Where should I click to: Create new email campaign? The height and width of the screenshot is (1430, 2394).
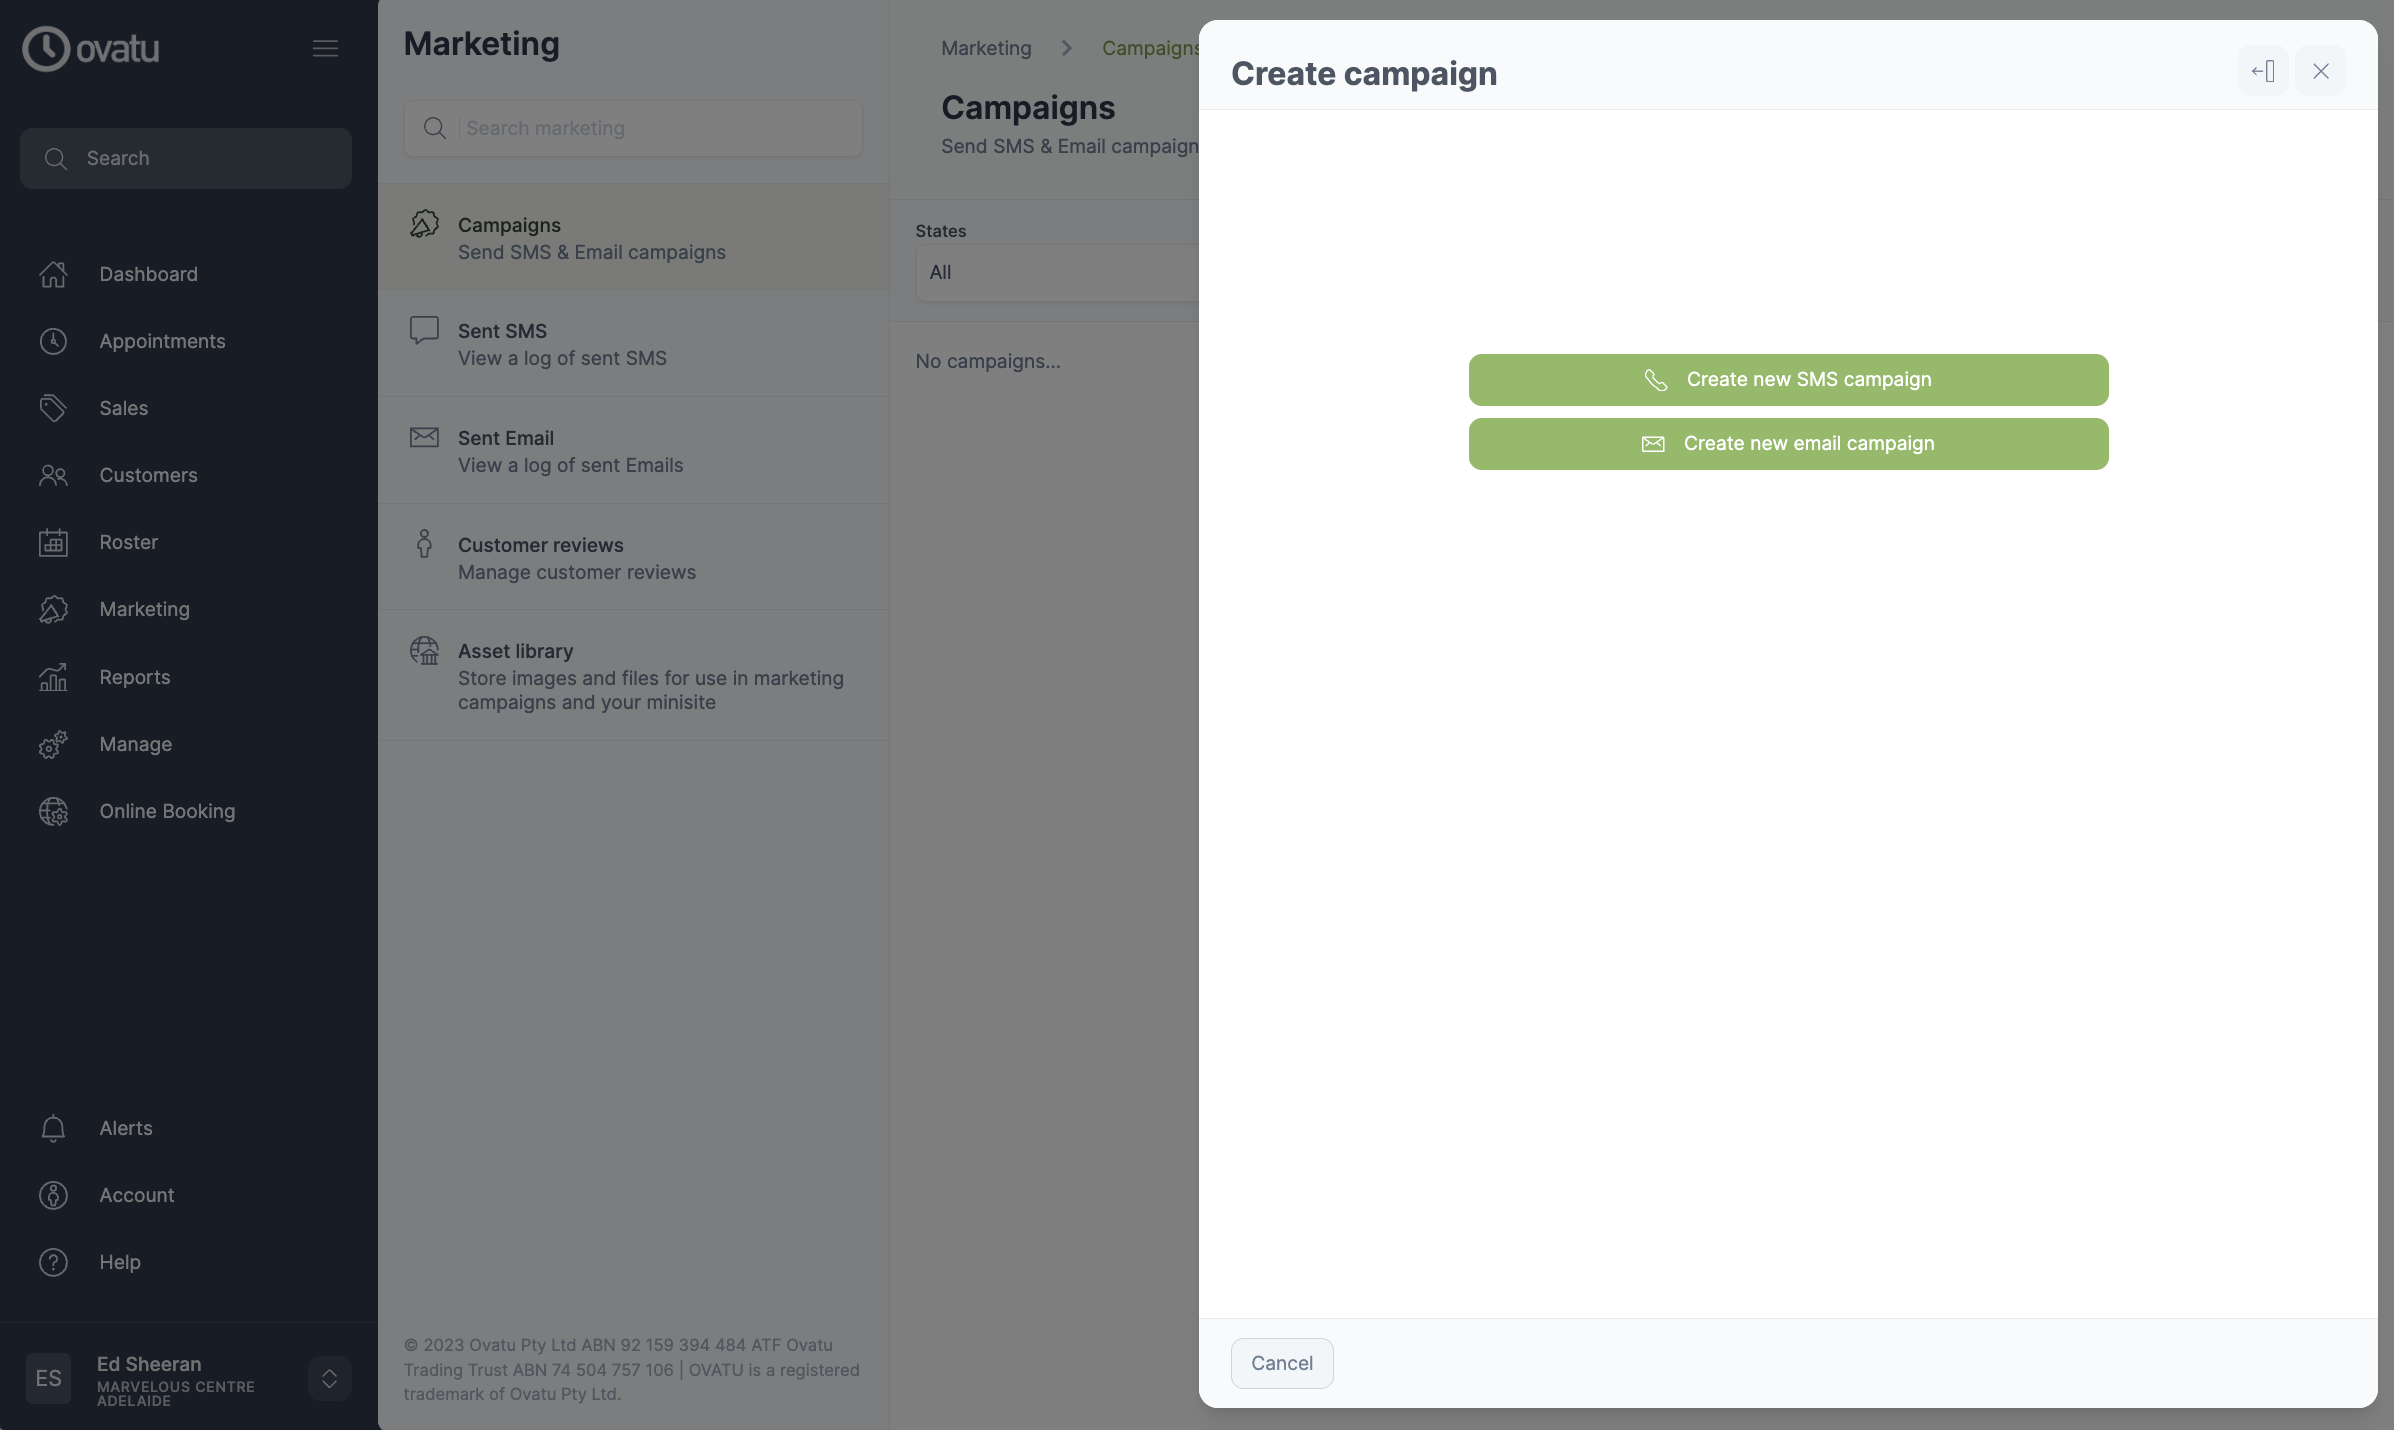tap(1788, 444)
